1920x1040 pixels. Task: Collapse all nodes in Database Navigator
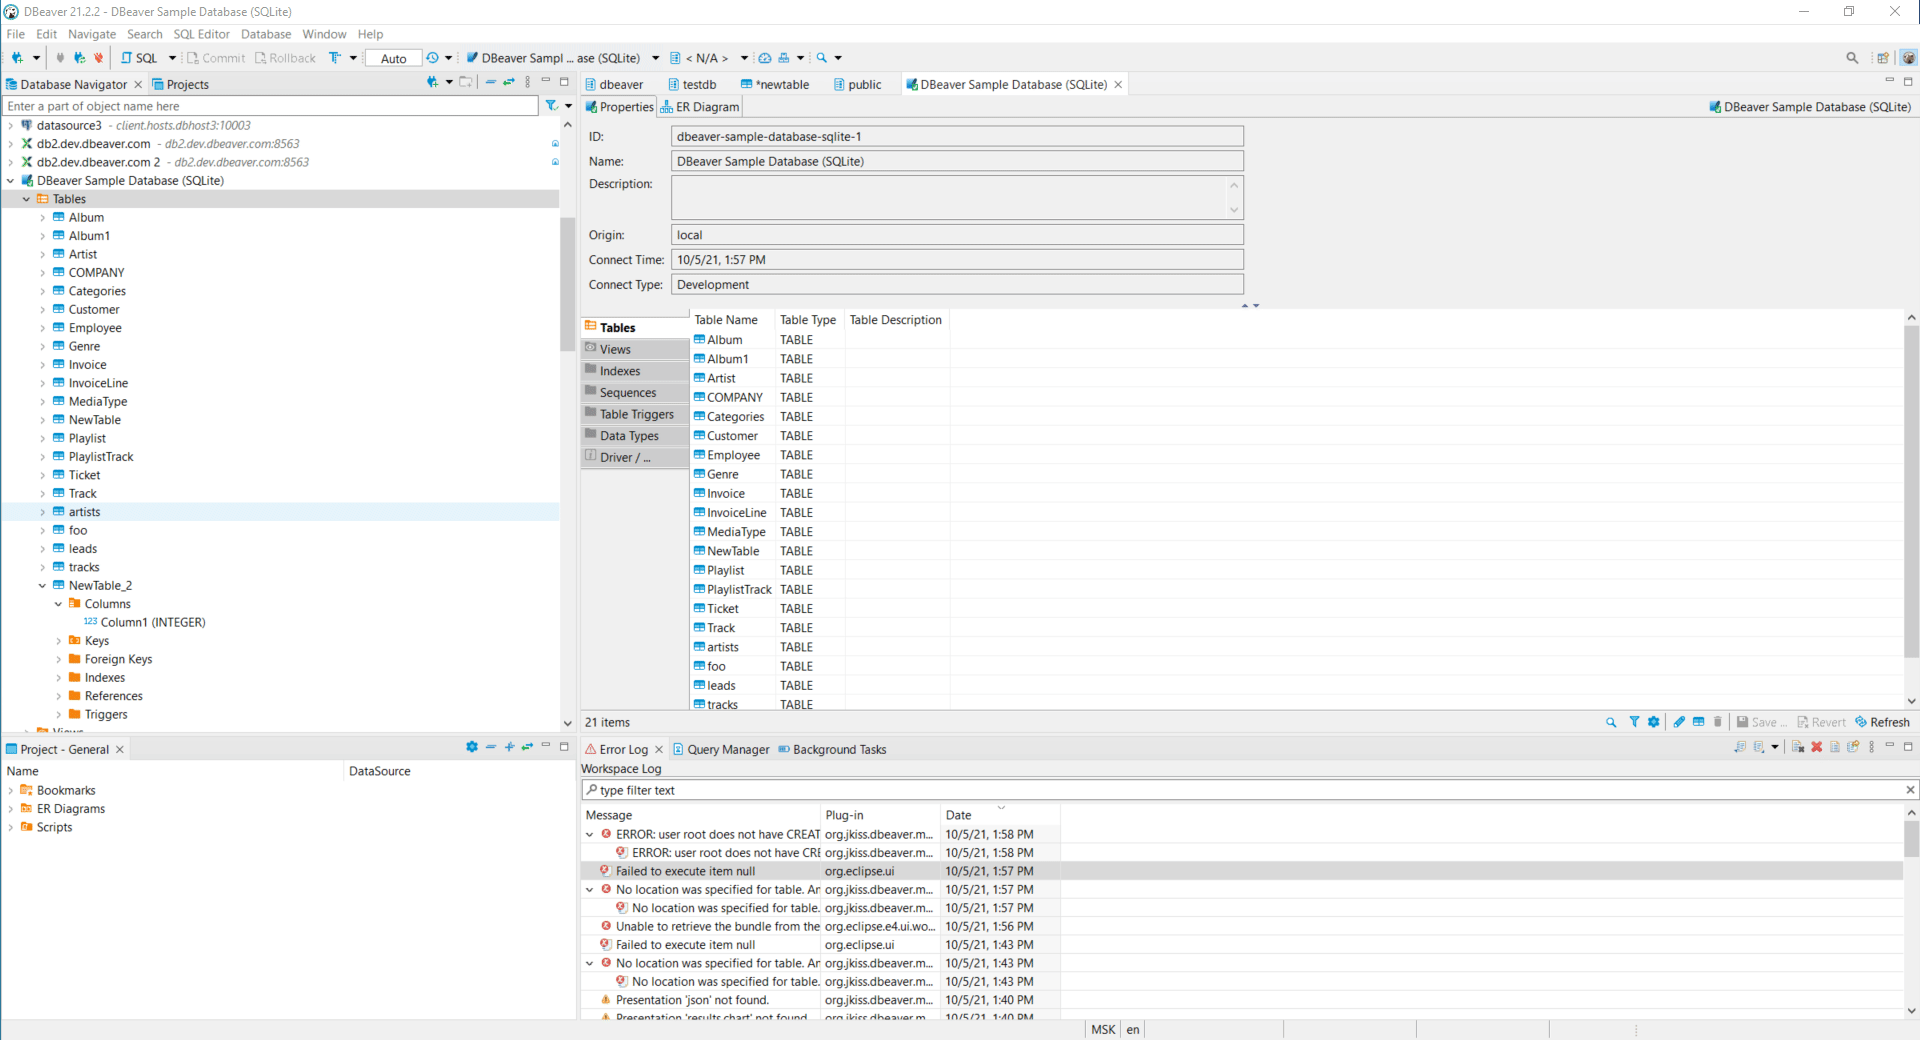tap(491, 82)
